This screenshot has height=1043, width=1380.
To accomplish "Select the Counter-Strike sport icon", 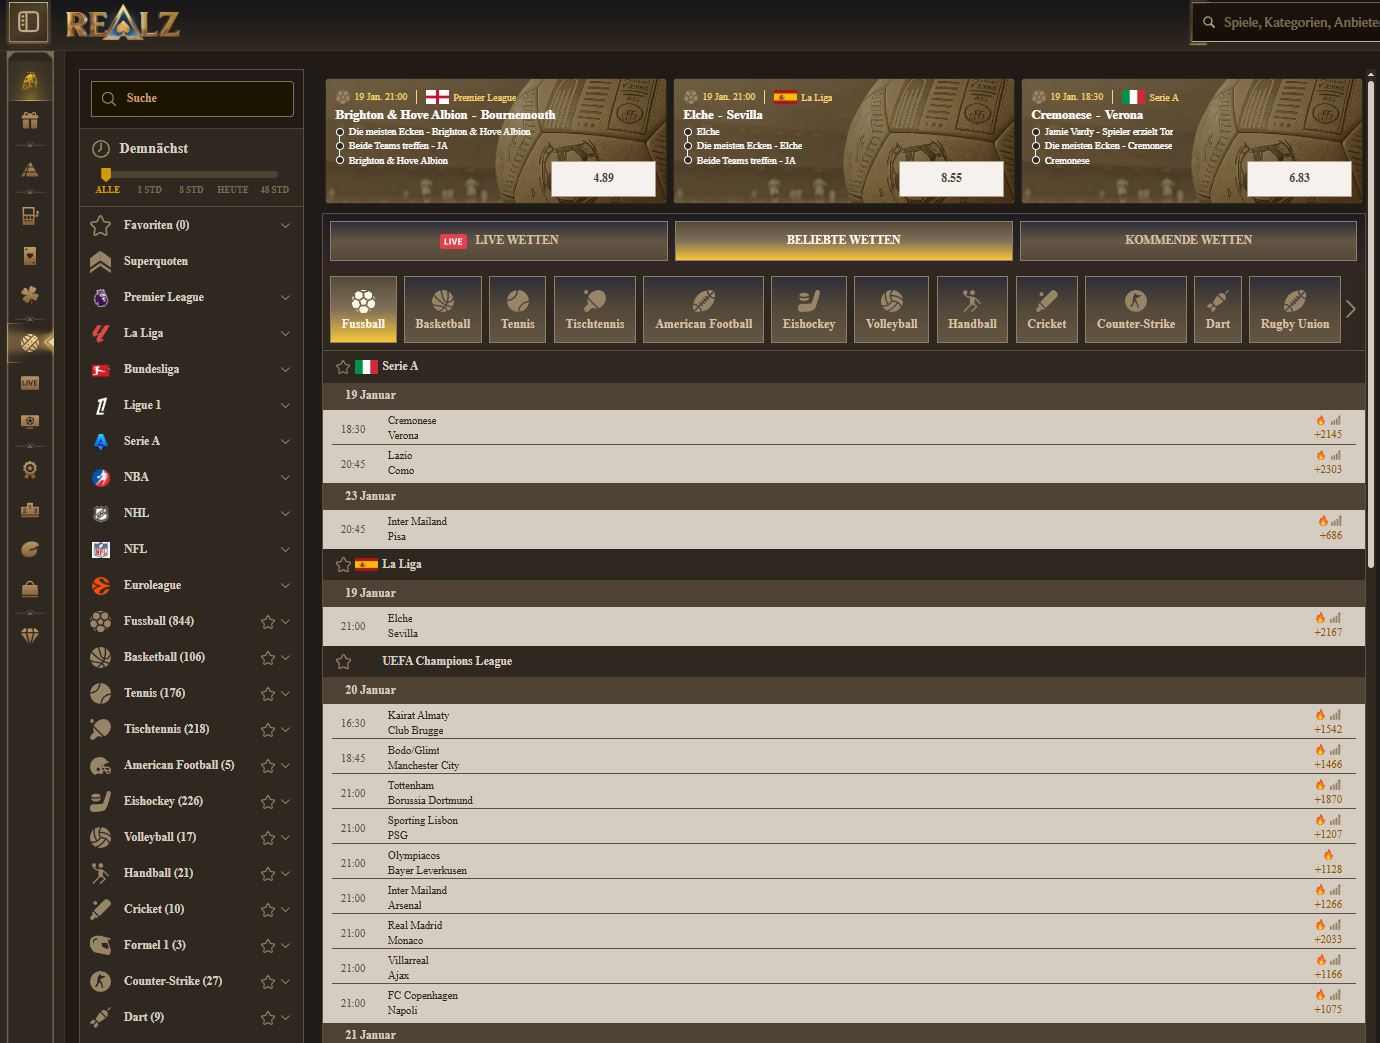I will tap(1135, 309).
